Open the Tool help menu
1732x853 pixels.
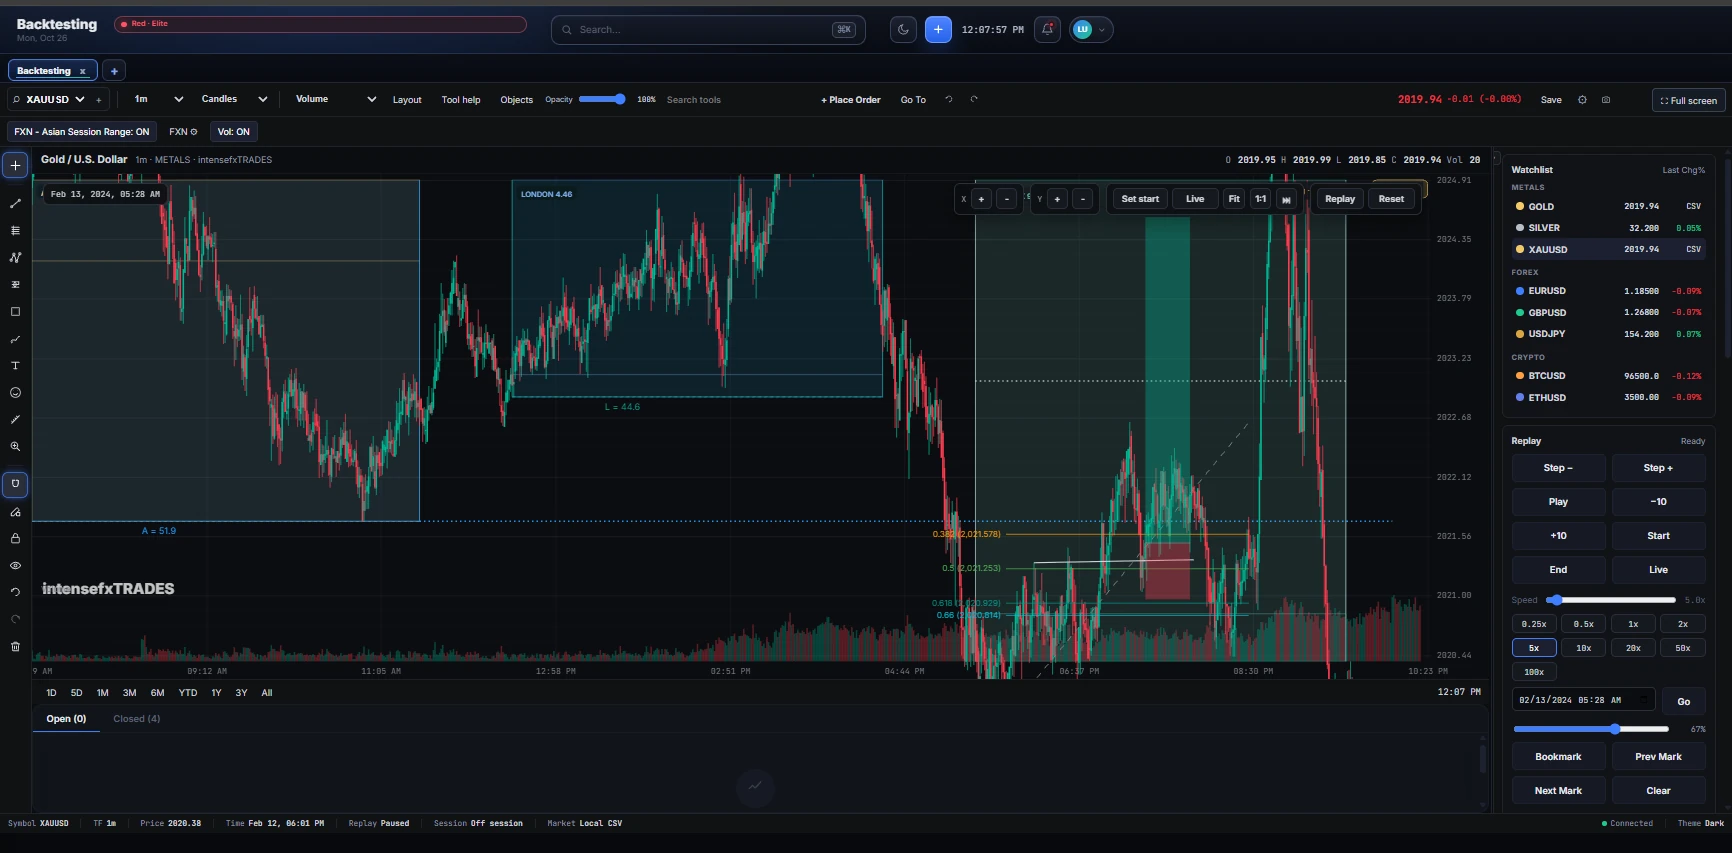[461, 100]
